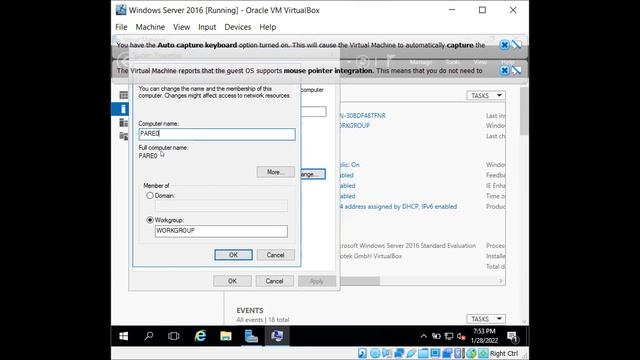Click the keyboard capture icon beside Right Ctrl

click(483, 353)
